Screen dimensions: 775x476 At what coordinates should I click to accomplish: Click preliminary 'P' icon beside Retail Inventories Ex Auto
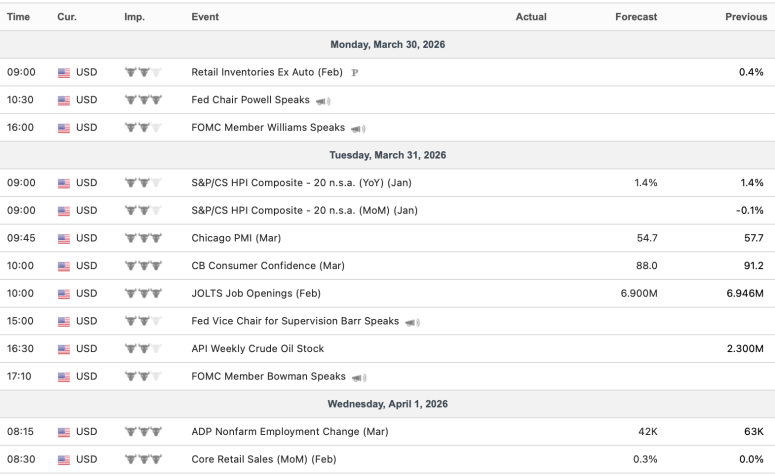point(355,73)
